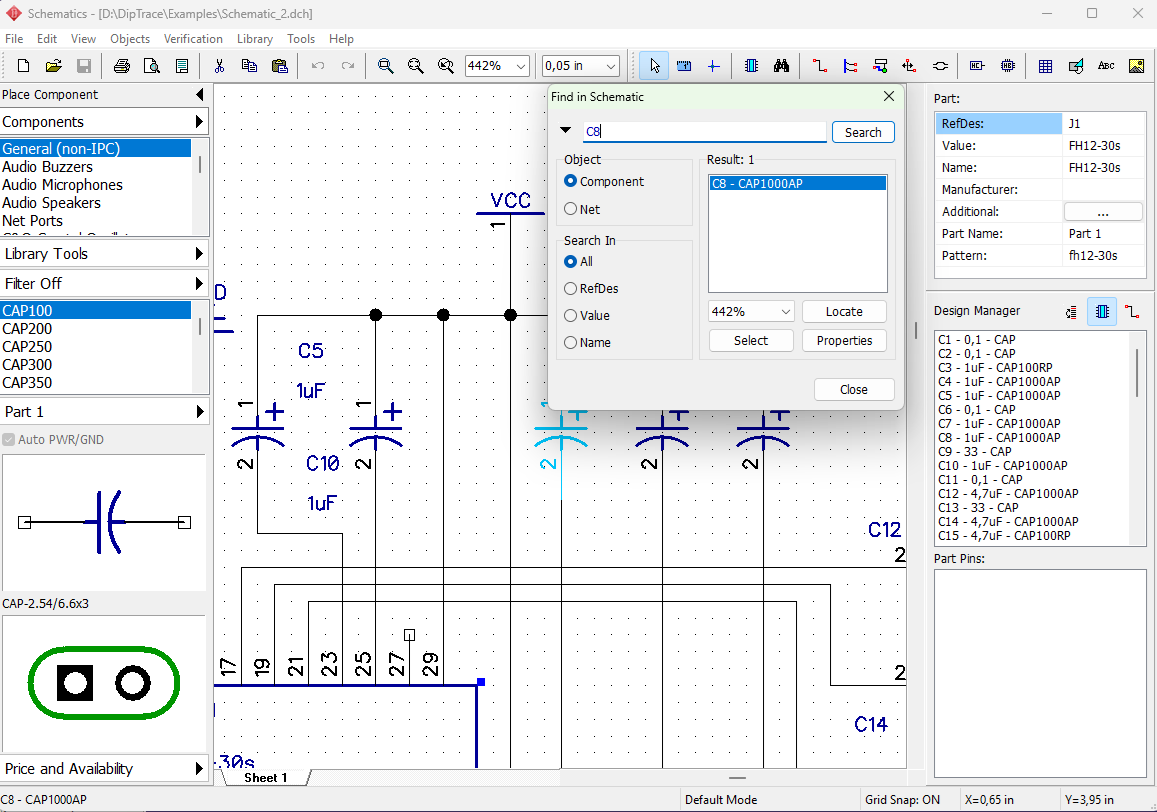Click the insert picture icon
1157x812 pixels.
[1136, 66]
